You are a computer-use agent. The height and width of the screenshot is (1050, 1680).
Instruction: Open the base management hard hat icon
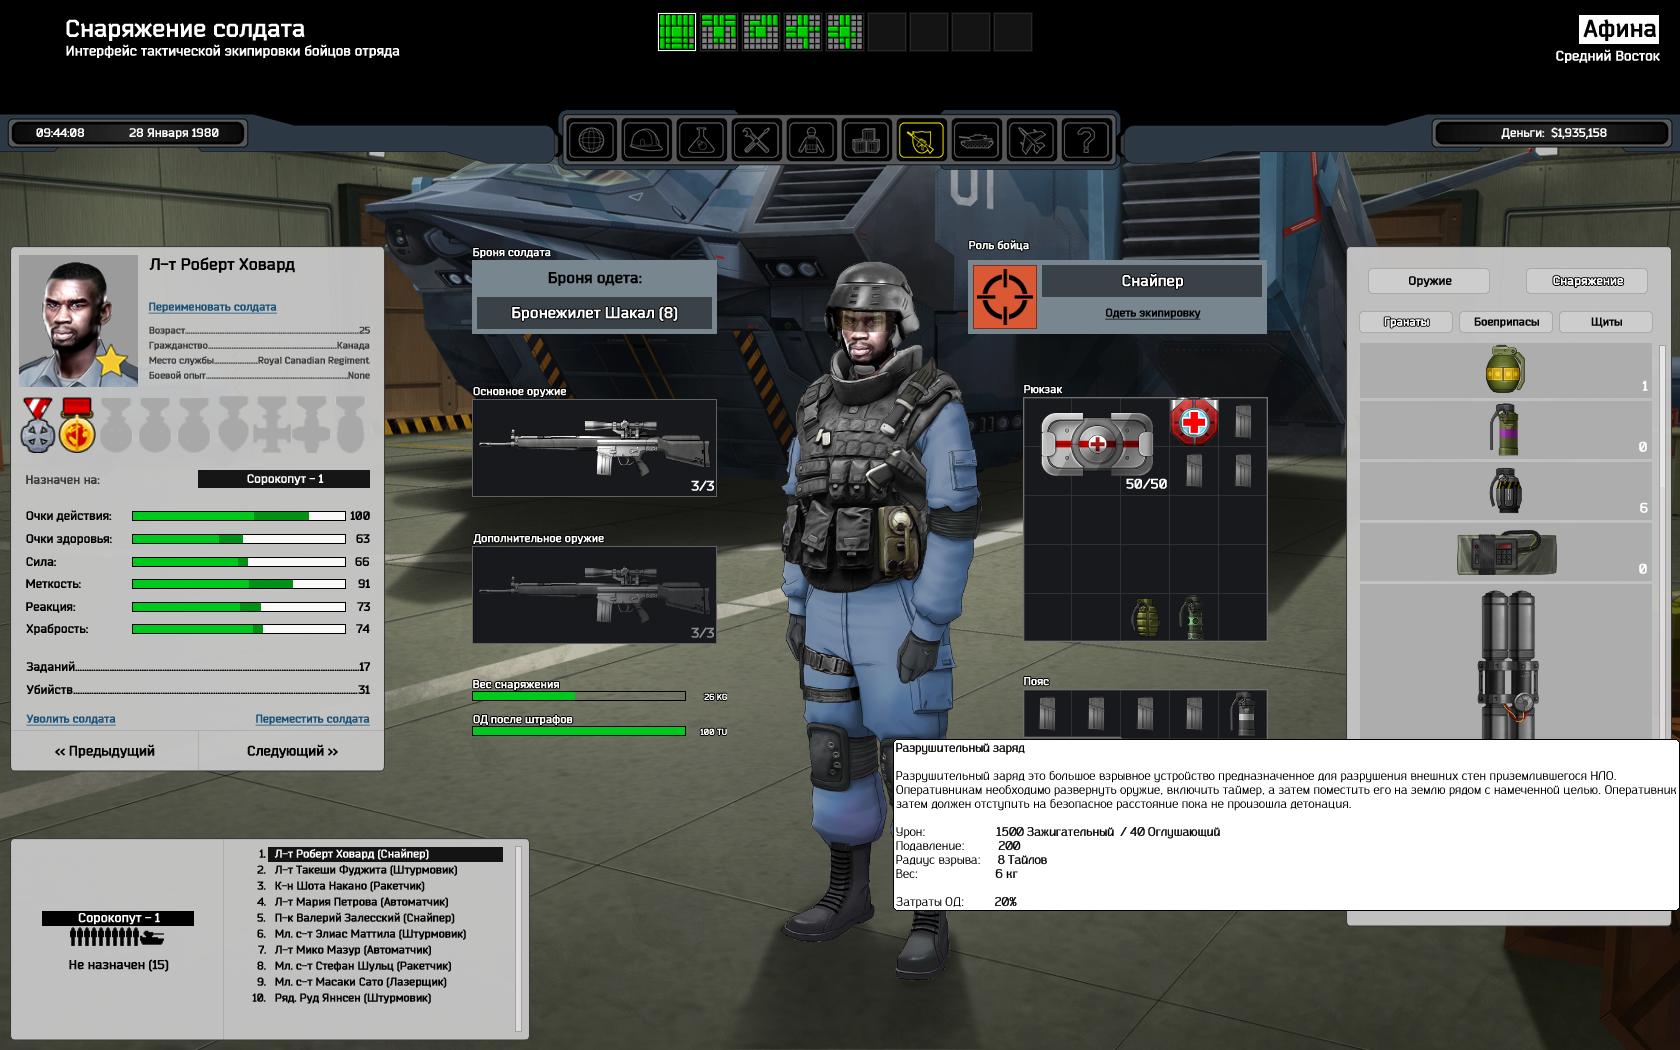(x=647, y=140)
